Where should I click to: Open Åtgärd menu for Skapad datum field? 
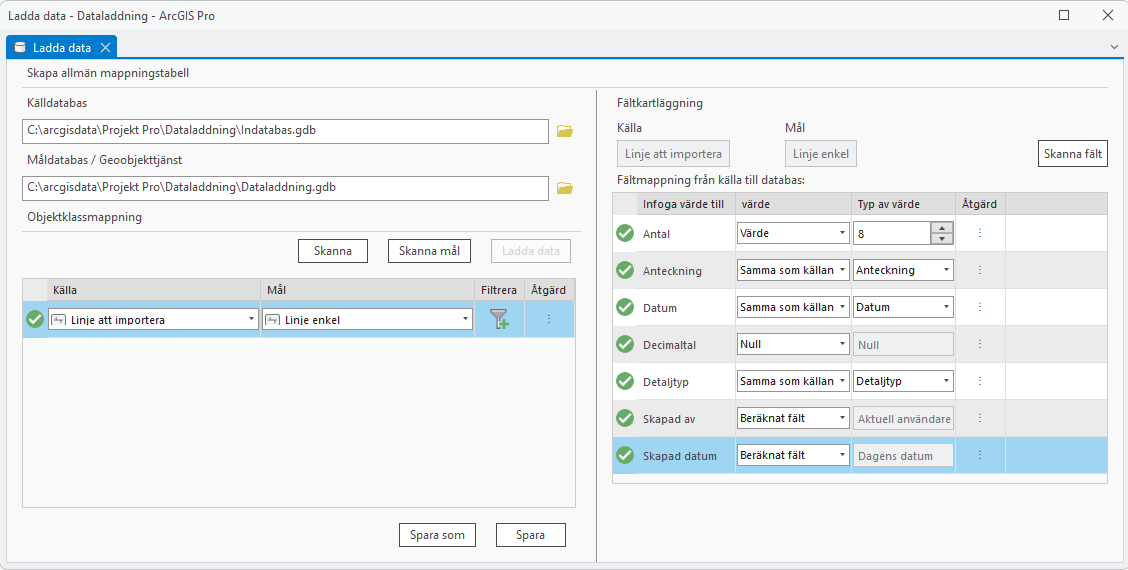point(980,455)
